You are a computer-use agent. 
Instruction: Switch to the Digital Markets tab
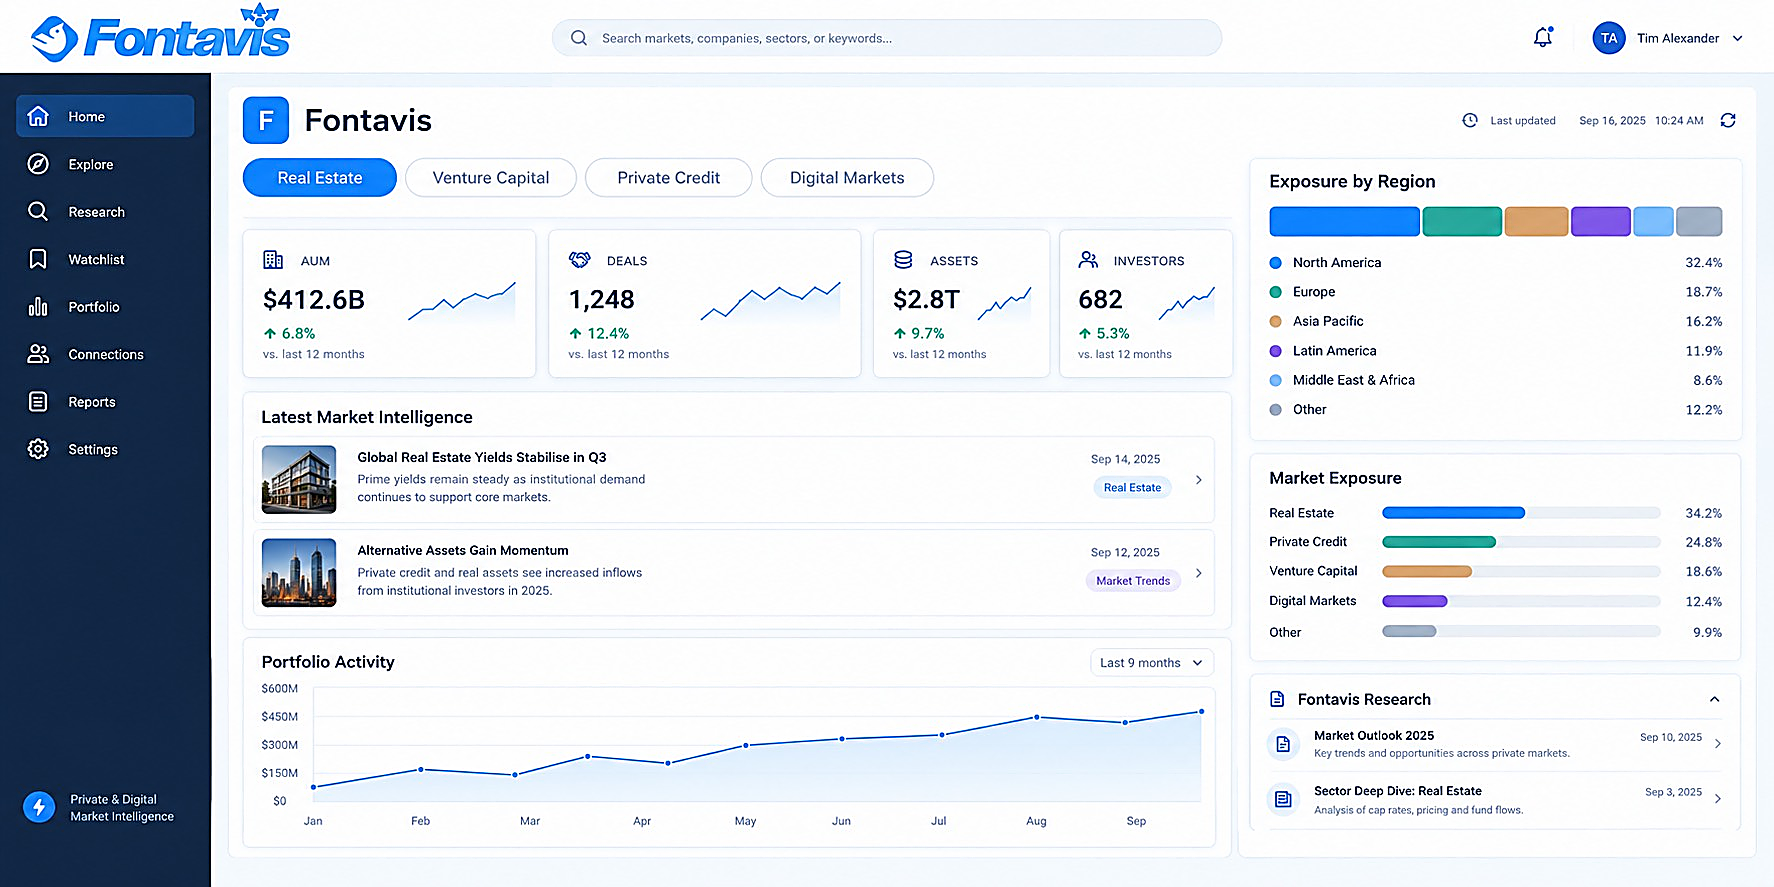coord(847,178)
